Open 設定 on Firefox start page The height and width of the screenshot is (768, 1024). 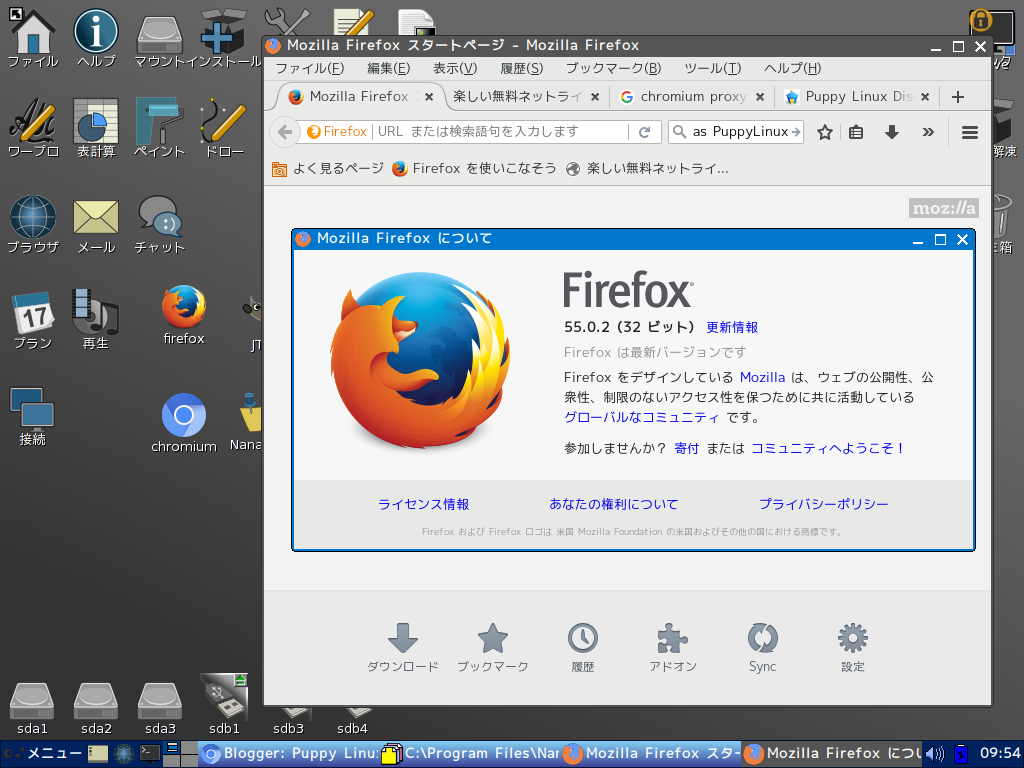852,648
